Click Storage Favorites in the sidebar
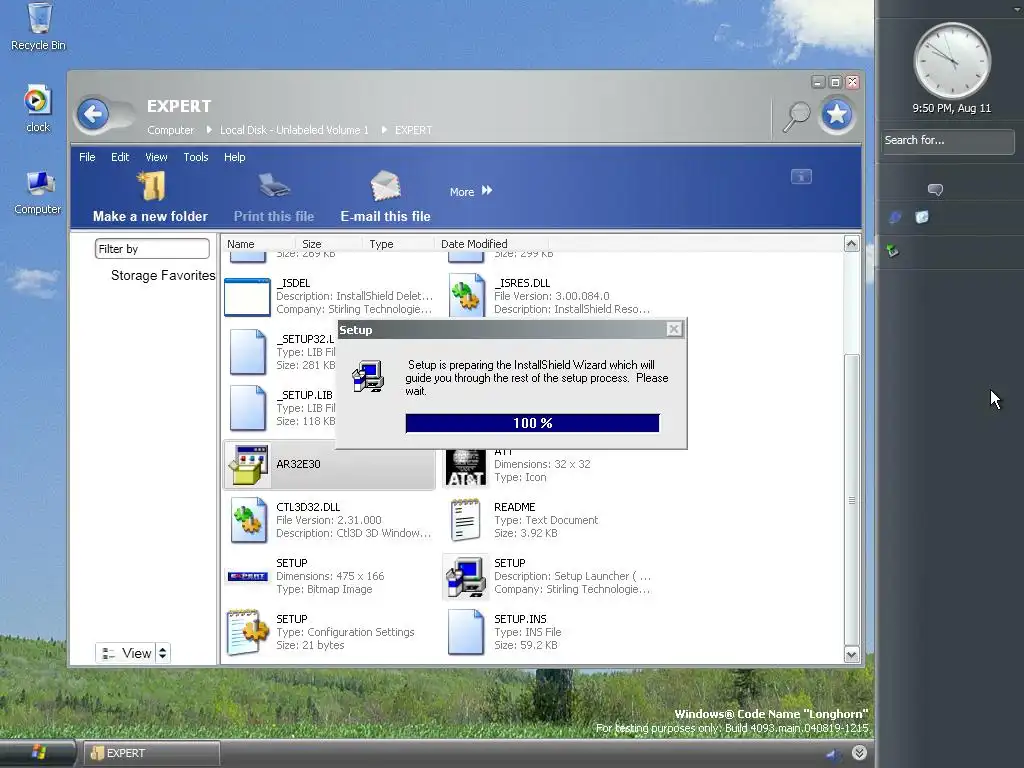This screenshot has width=1024, height=768. 163,276
